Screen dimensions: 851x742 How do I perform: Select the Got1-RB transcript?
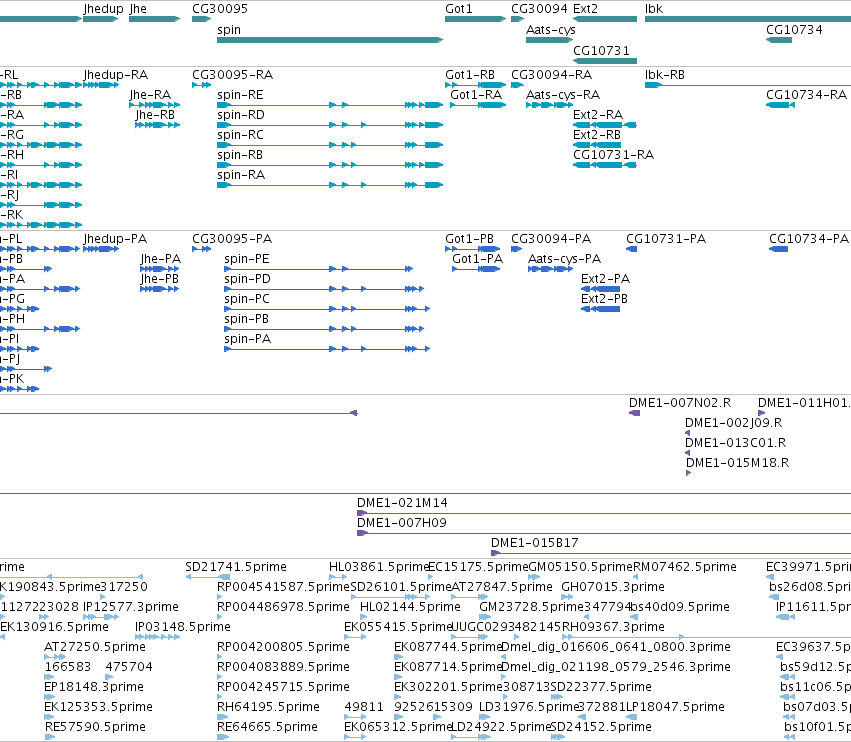tap(475, 85)
